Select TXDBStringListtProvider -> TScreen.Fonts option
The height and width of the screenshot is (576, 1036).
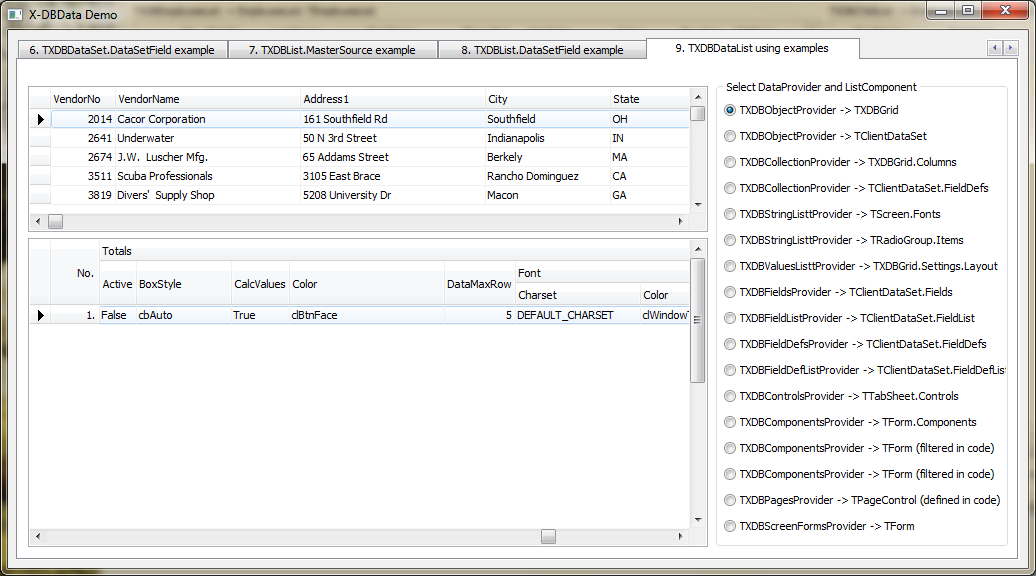pyautogui.click(x=730, y=214)
